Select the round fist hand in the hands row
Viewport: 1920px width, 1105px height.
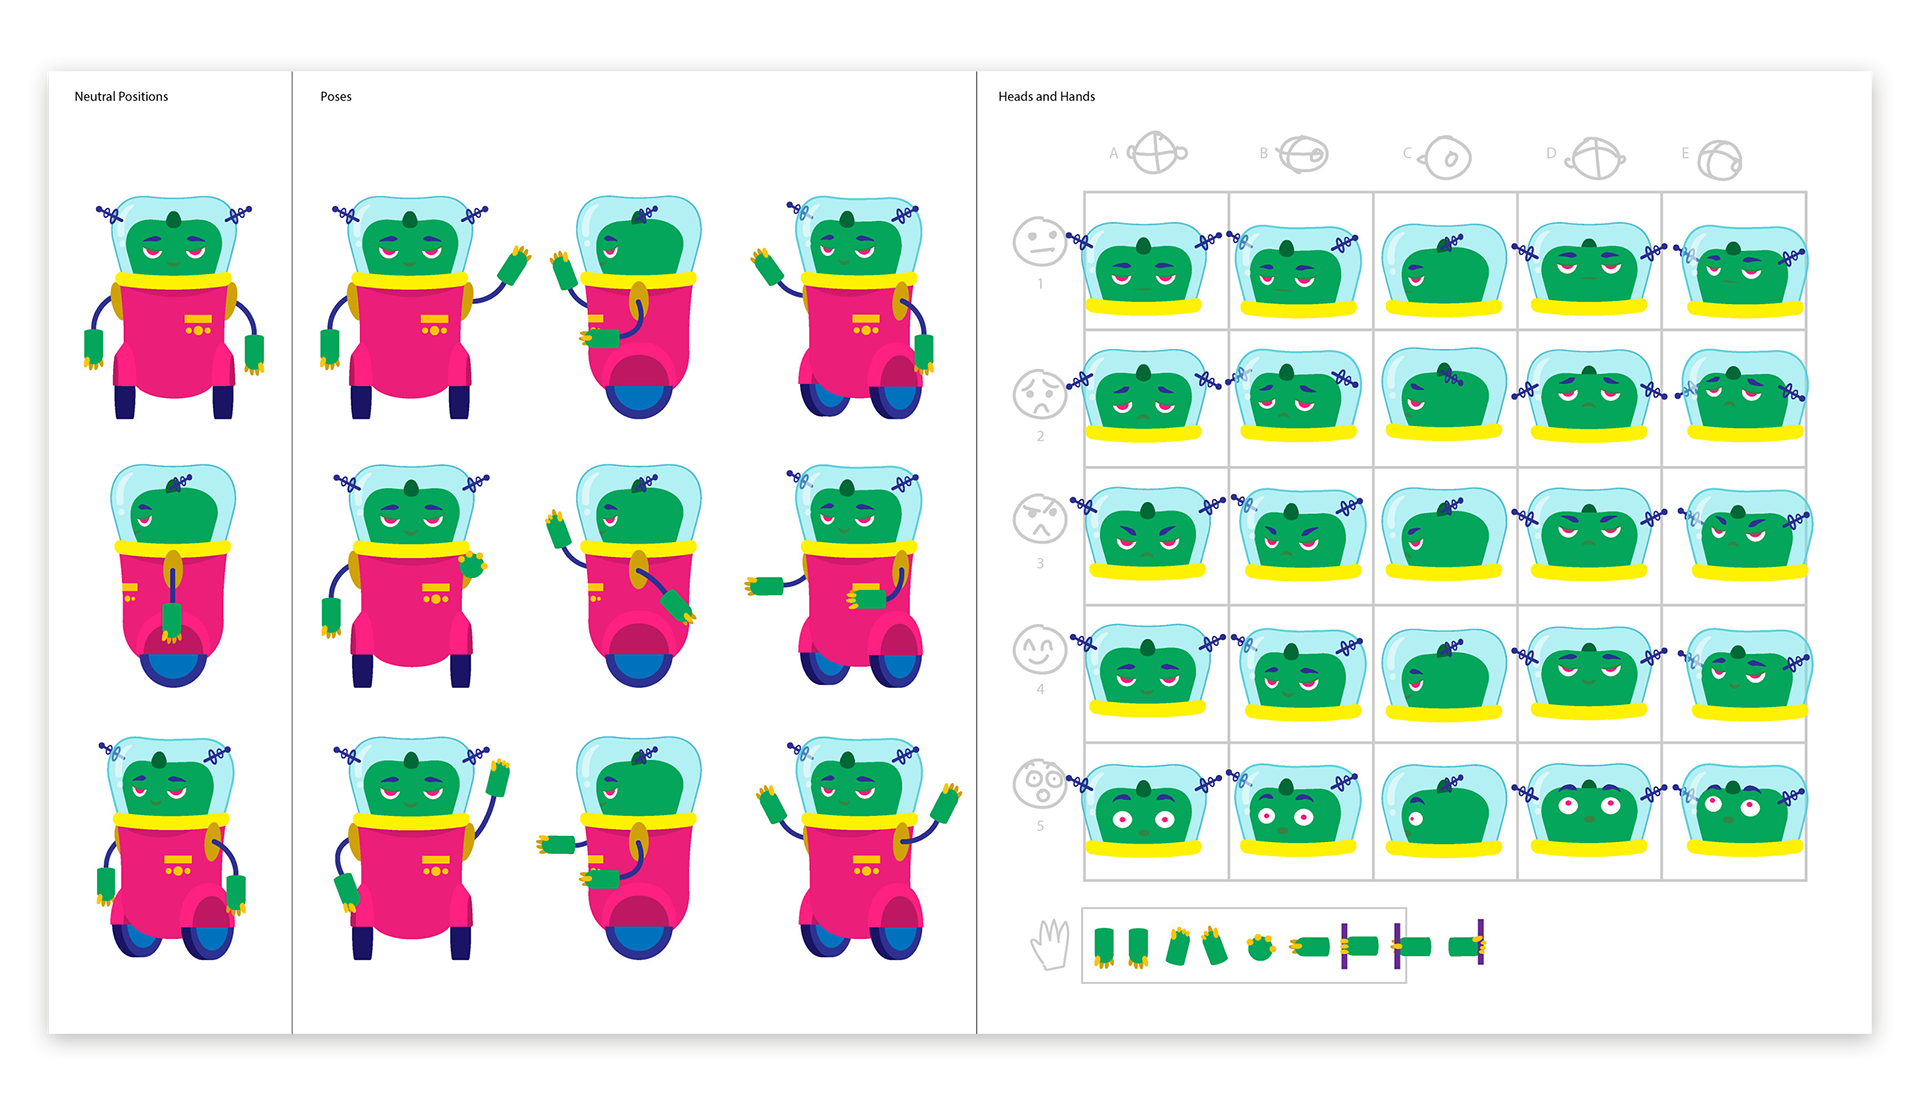click(x=1261, y=947)
